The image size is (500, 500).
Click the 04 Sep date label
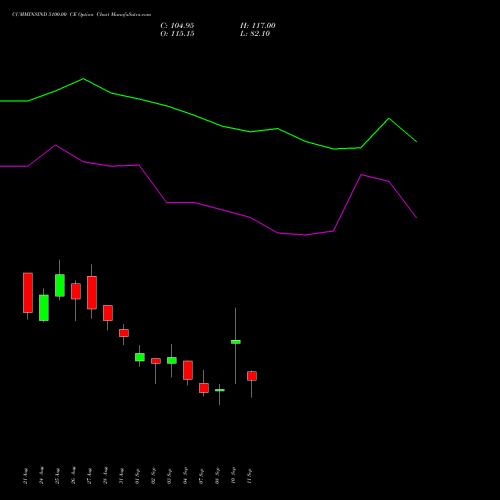(x=186, y=476)
